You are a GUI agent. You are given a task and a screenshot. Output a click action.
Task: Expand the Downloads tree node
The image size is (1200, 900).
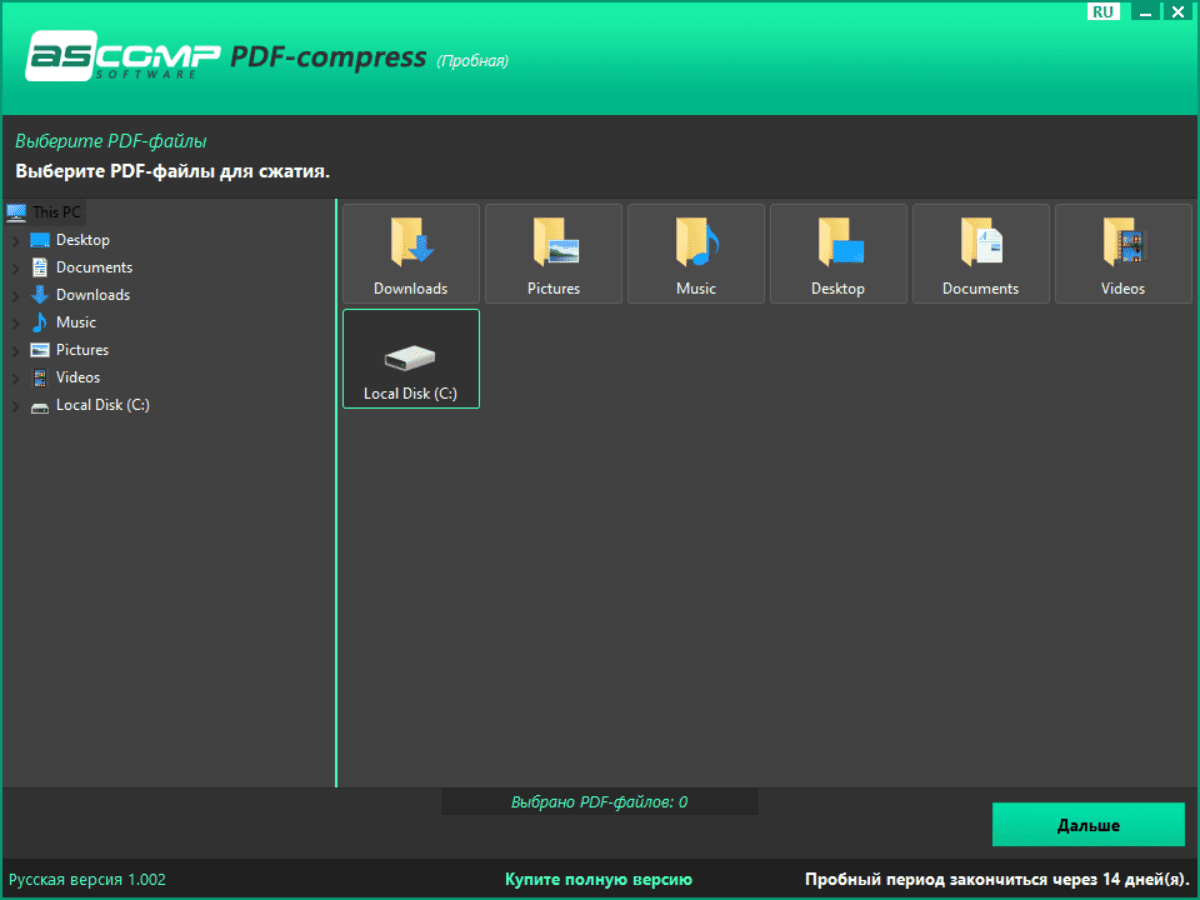(15, 296)
